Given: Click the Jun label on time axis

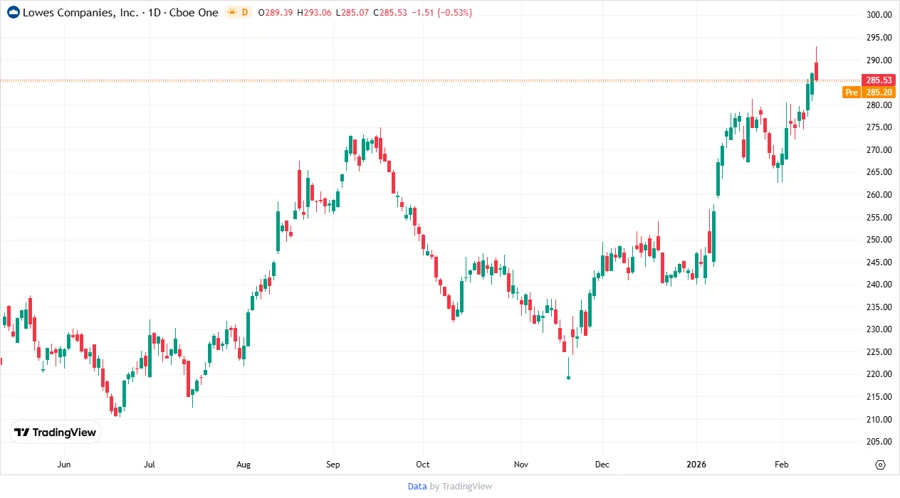Looking at the screenshot, I should click(x=64, y=464).
